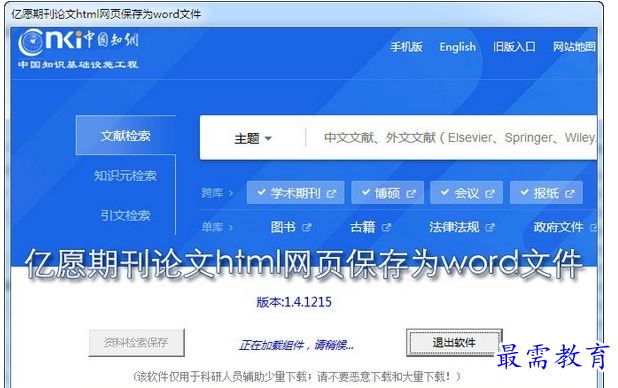This screenshot has width=618, height=388.
Task: Open the 主题 search field dropdown
Action: click(253, 138)
